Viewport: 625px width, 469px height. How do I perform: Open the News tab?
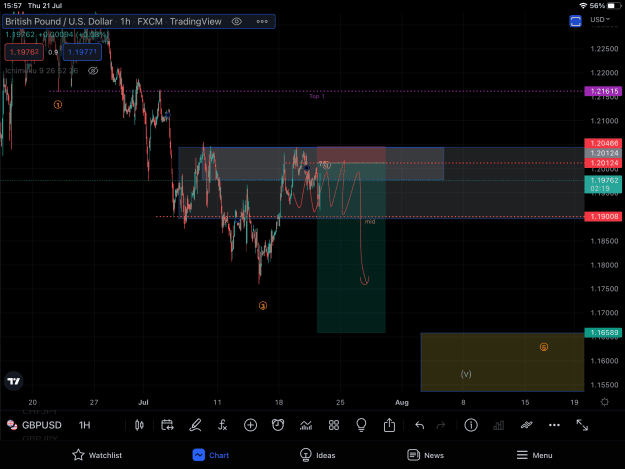coord(426,455)
